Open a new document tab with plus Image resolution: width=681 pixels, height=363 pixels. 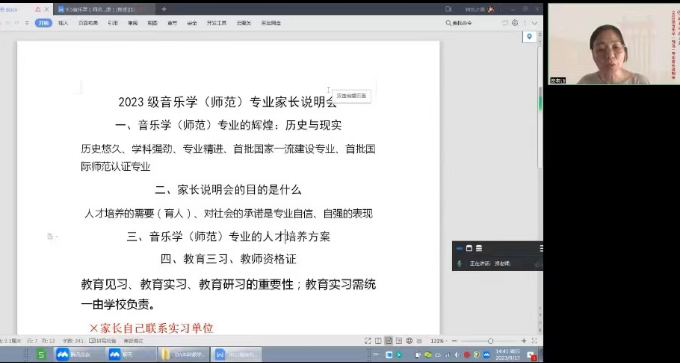click(x=164, y=9)
